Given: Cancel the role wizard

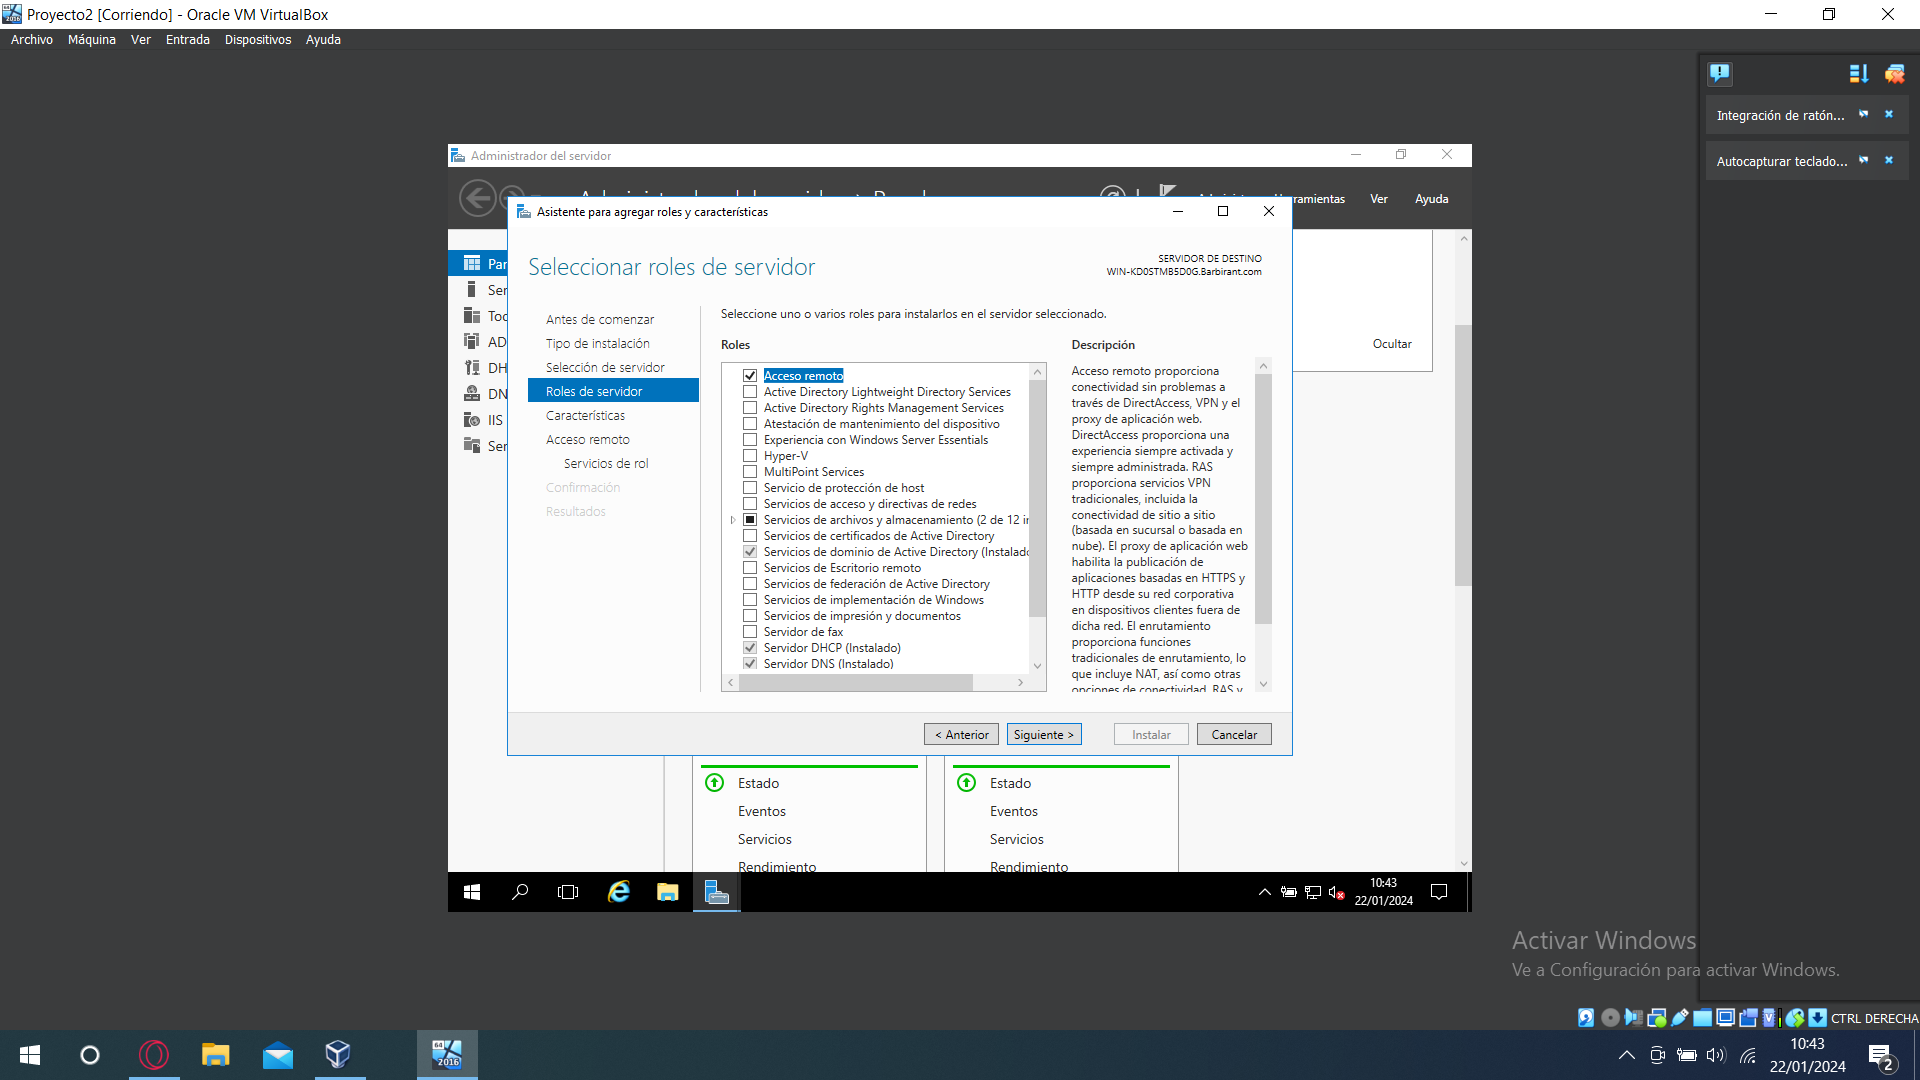Looking at the screenshot, I should pyautogui.click(x=1234, y=734).
